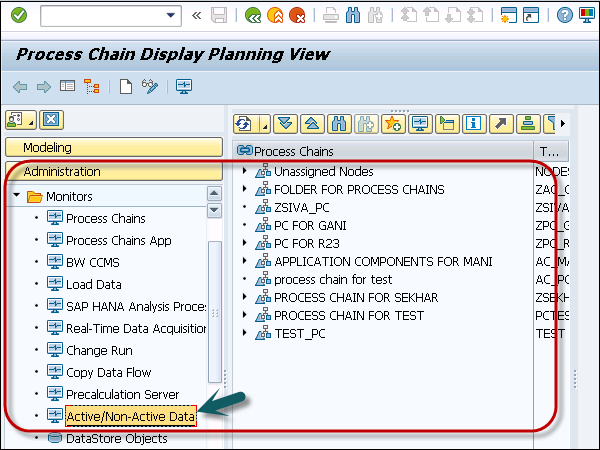Click the Create new document icon

(126, 86)
